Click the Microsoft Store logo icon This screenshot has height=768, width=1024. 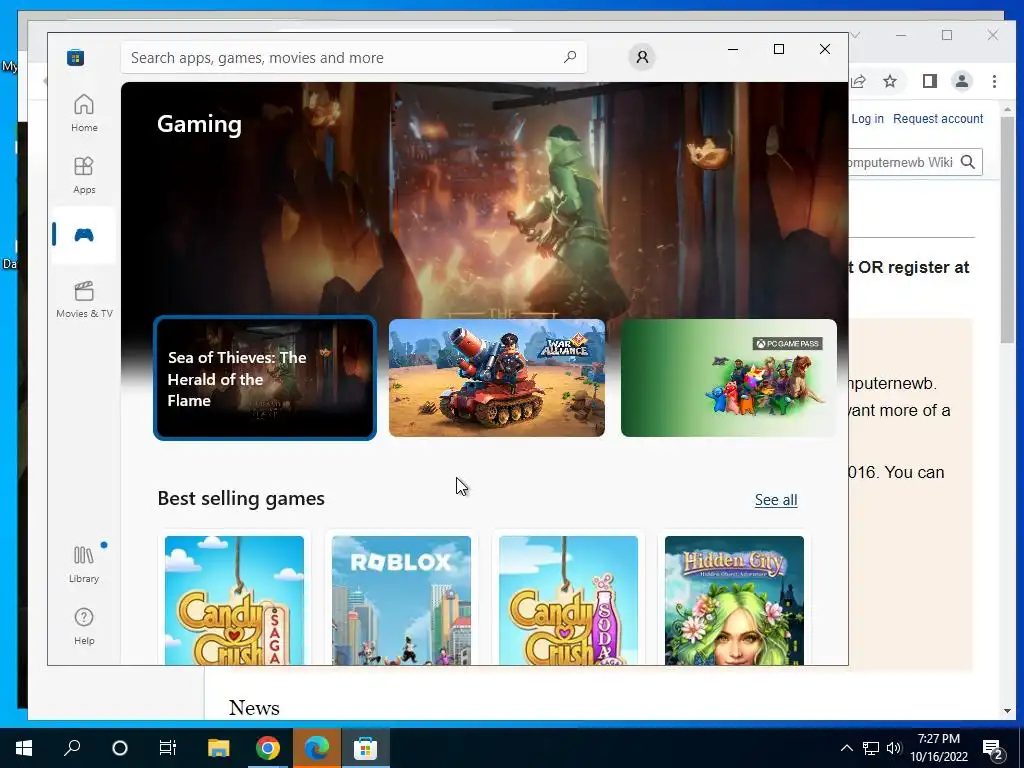click(75, 57)
